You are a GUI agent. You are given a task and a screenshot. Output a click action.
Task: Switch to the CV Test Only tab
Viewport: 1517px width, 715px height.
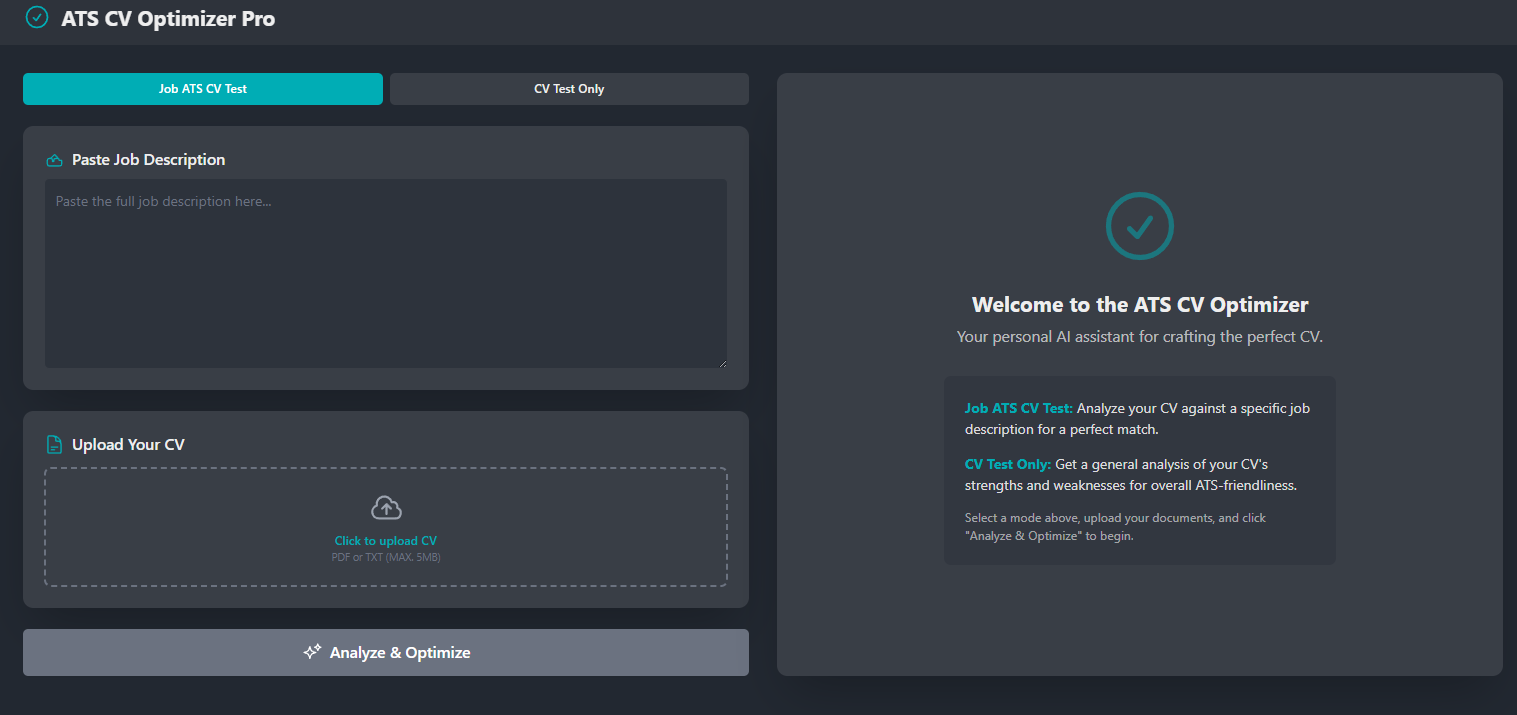[569, 89]
